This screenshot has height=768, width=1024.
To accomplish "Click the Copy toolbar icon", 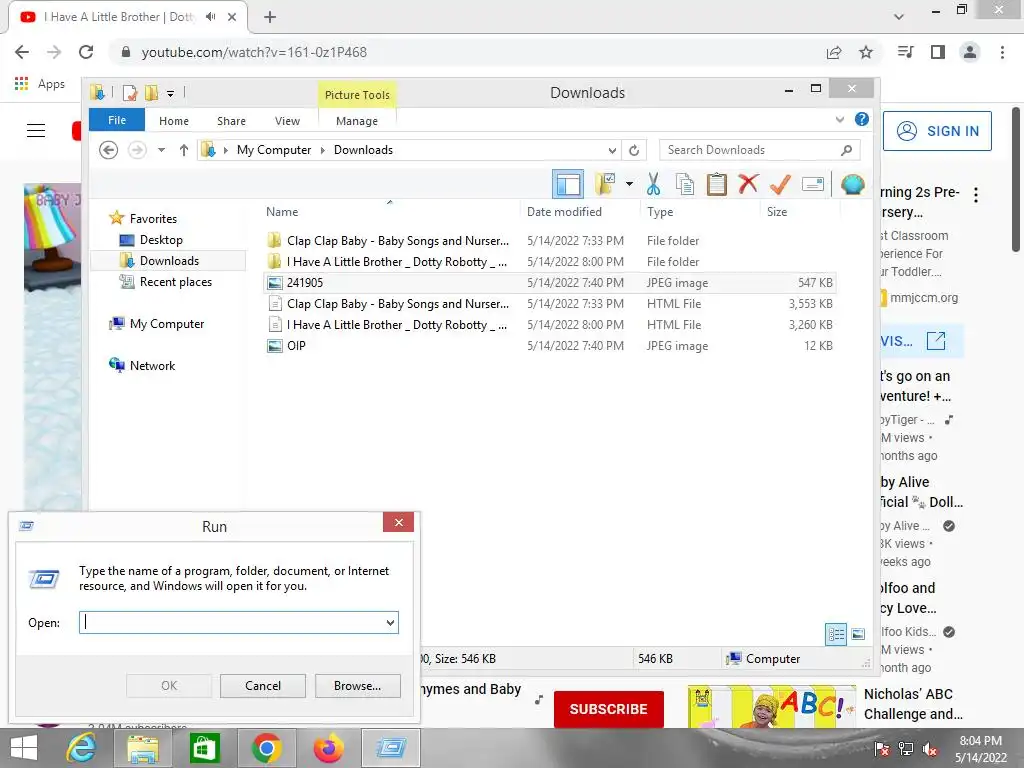I will click(x=684, y=184).
